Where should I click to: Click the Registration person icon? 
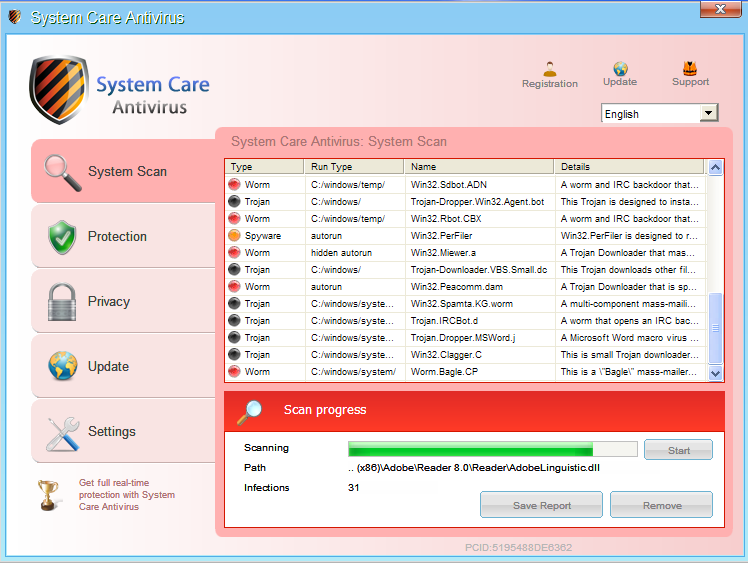(549, 69)
